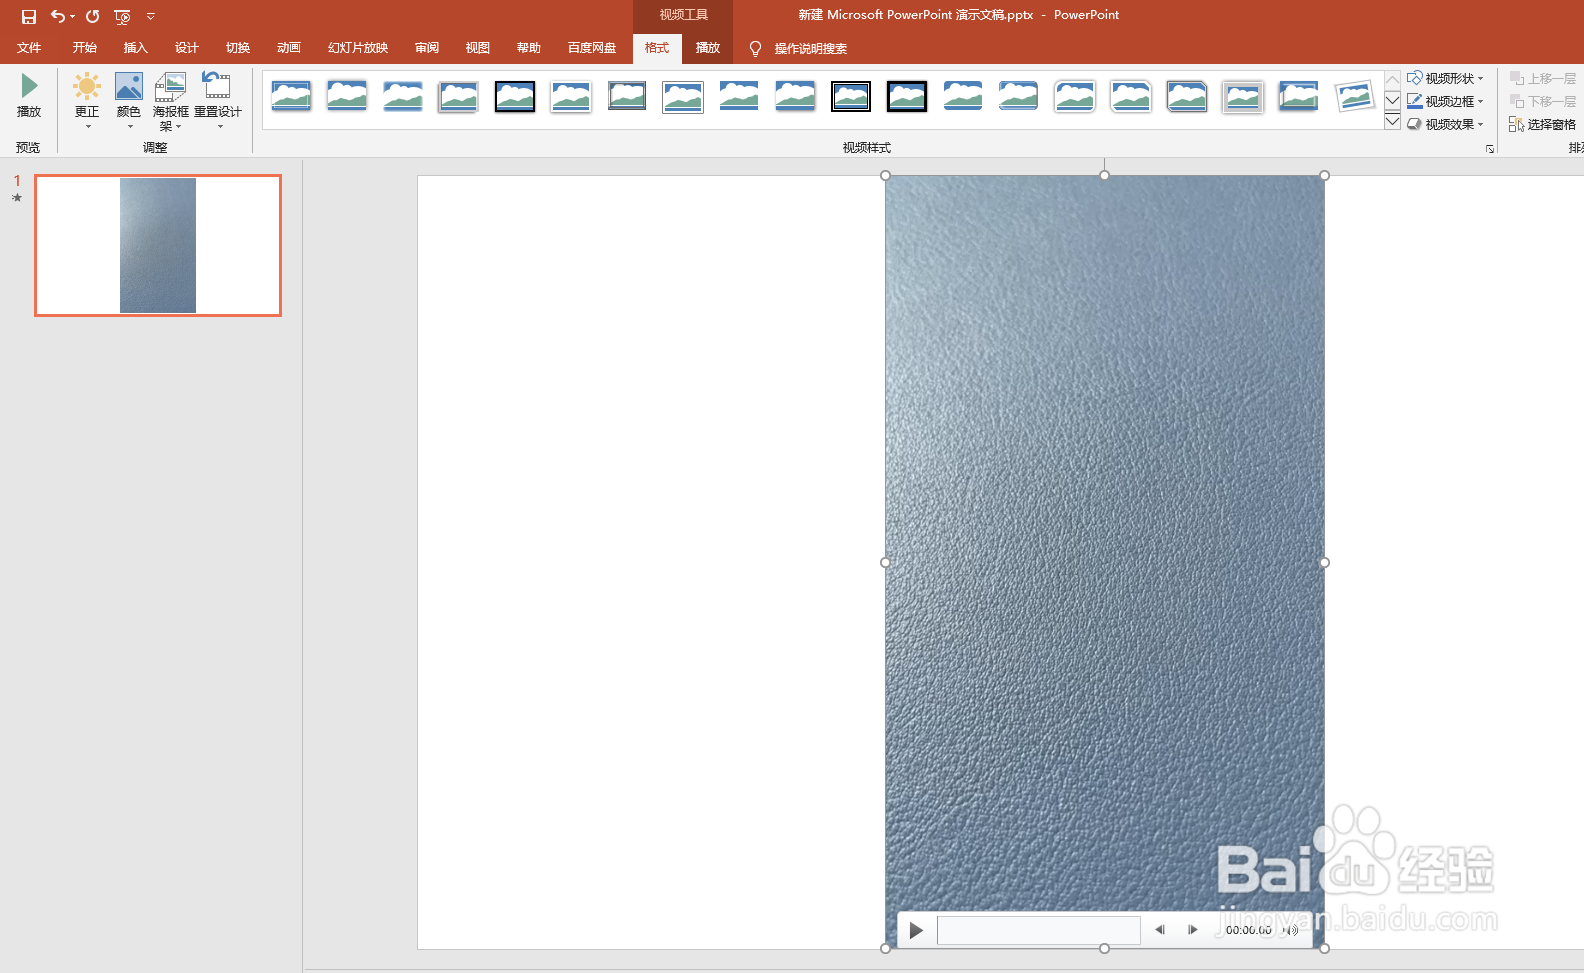1584x973 pixels.
Task: Apply the first video style in the gallery
Action: [x=291, y=96]
